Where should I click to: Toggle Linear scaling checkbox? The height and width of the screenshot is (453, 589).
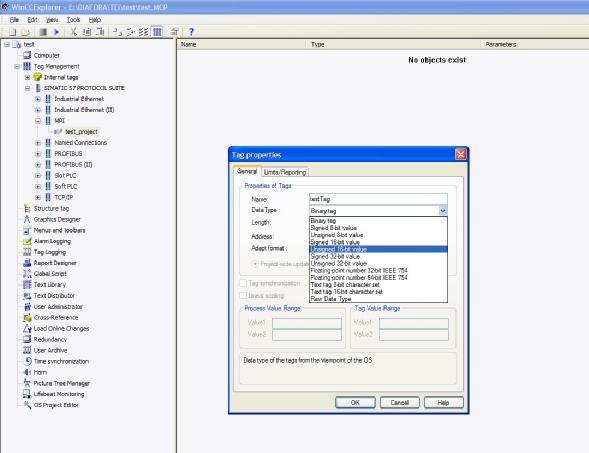[243, 296]
